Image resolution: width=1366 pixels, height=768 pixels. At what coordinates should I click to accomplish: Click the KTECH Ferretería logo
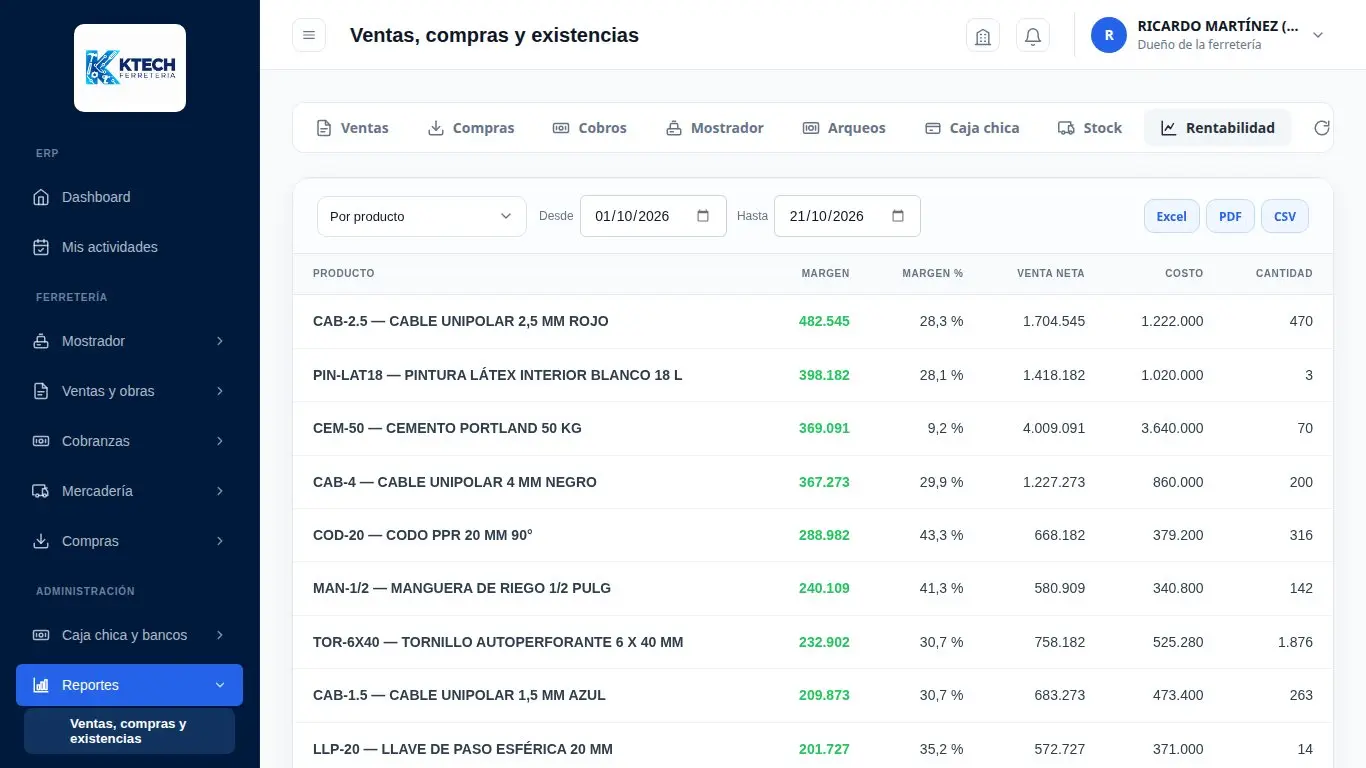[x=130, y=68]
